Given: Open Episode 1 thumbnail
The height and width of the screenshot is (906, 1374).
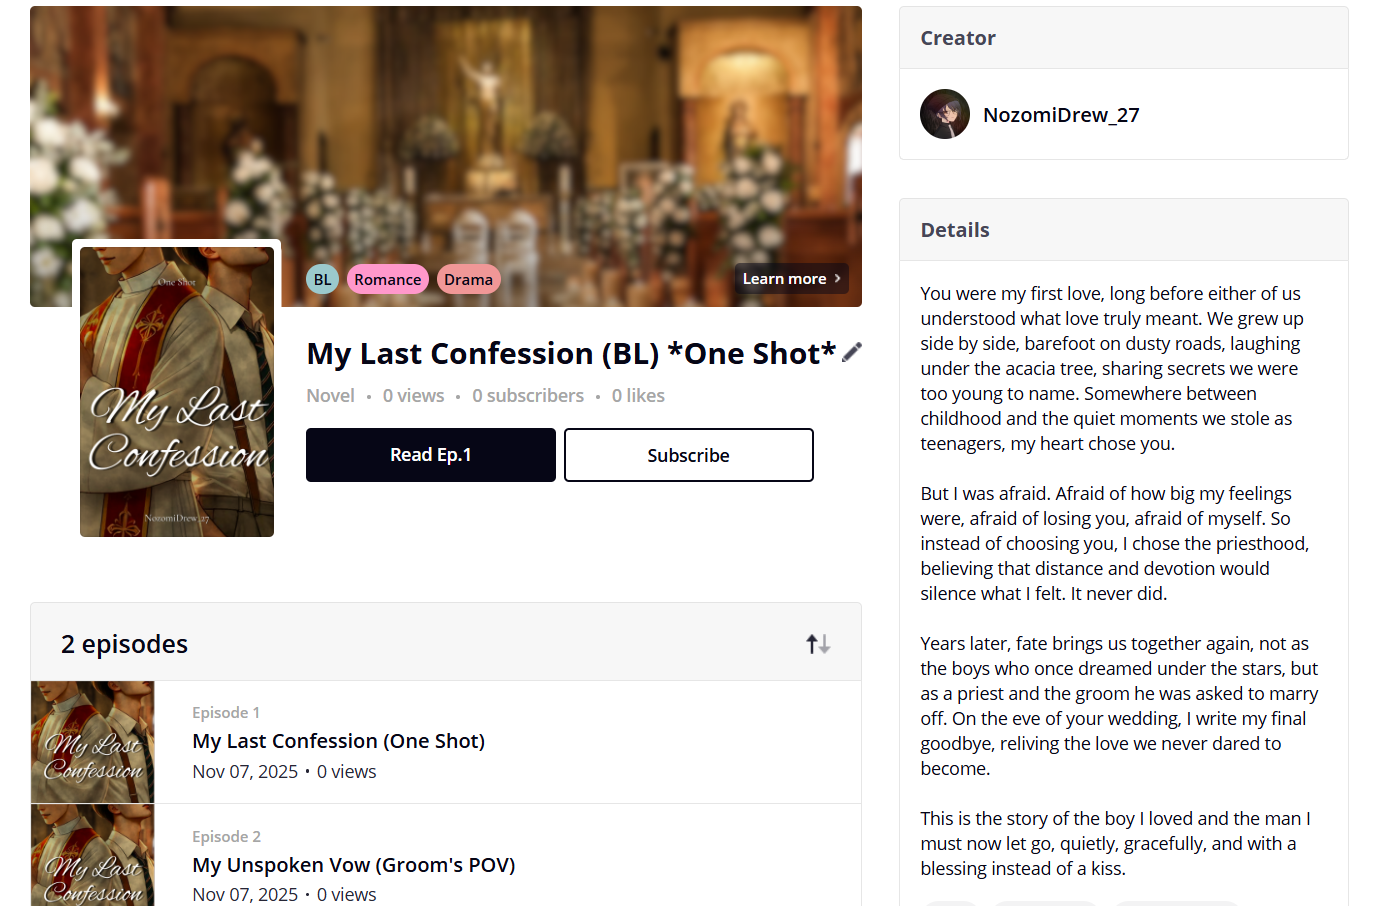Looking at the screenshot, I should tap(93, 742).
